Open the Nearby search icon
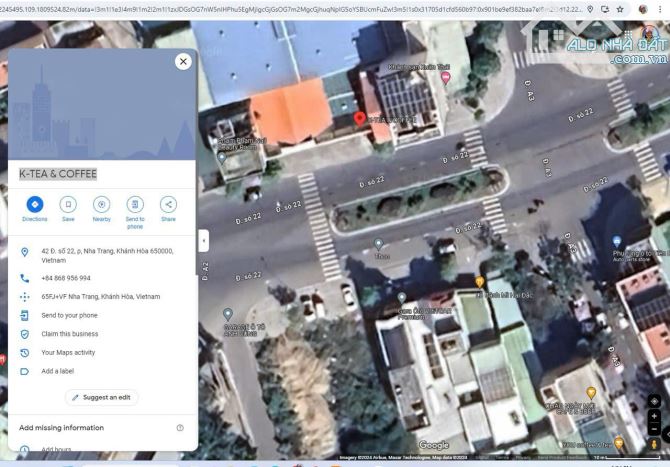The image size is (670, 467). pos(101,204)
